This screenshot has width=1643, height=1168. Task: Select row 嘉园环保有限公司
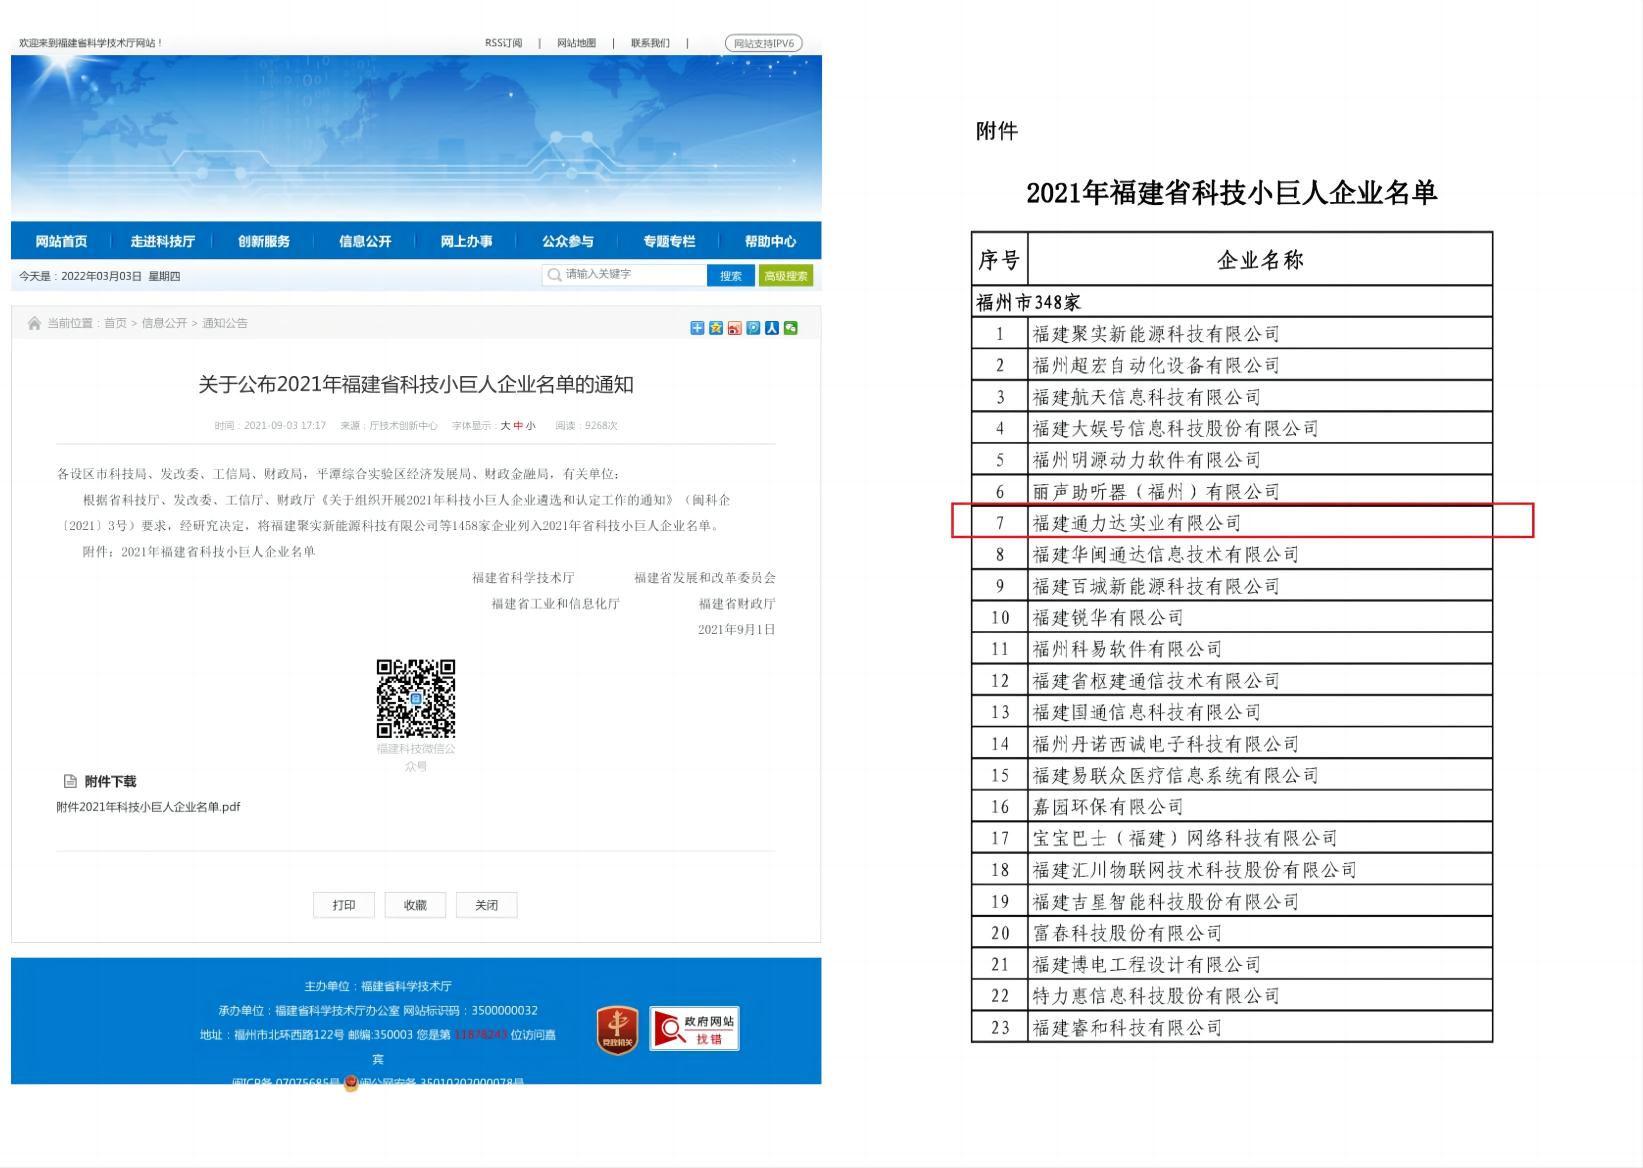[x=1232, y=807]
